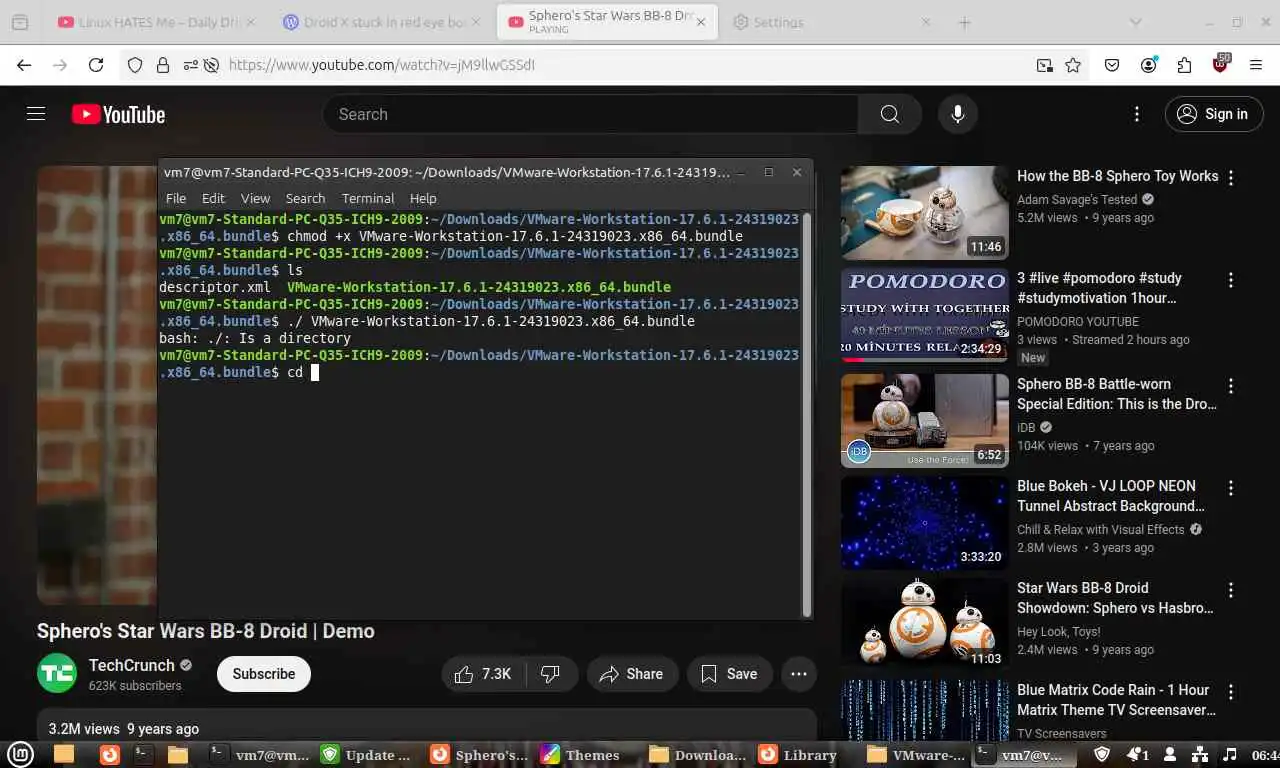
Task: Open the notifications bell in system tray
Action: (x=1138, y=755)
